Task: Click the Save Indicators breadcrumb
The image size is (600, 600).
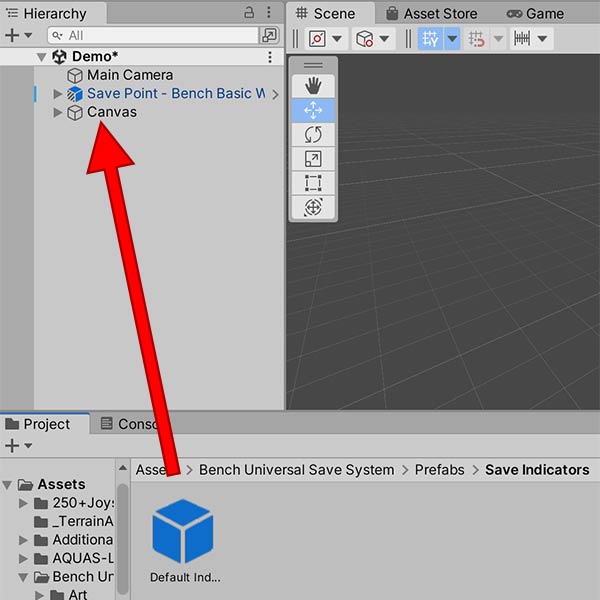Action: point(537,470)
